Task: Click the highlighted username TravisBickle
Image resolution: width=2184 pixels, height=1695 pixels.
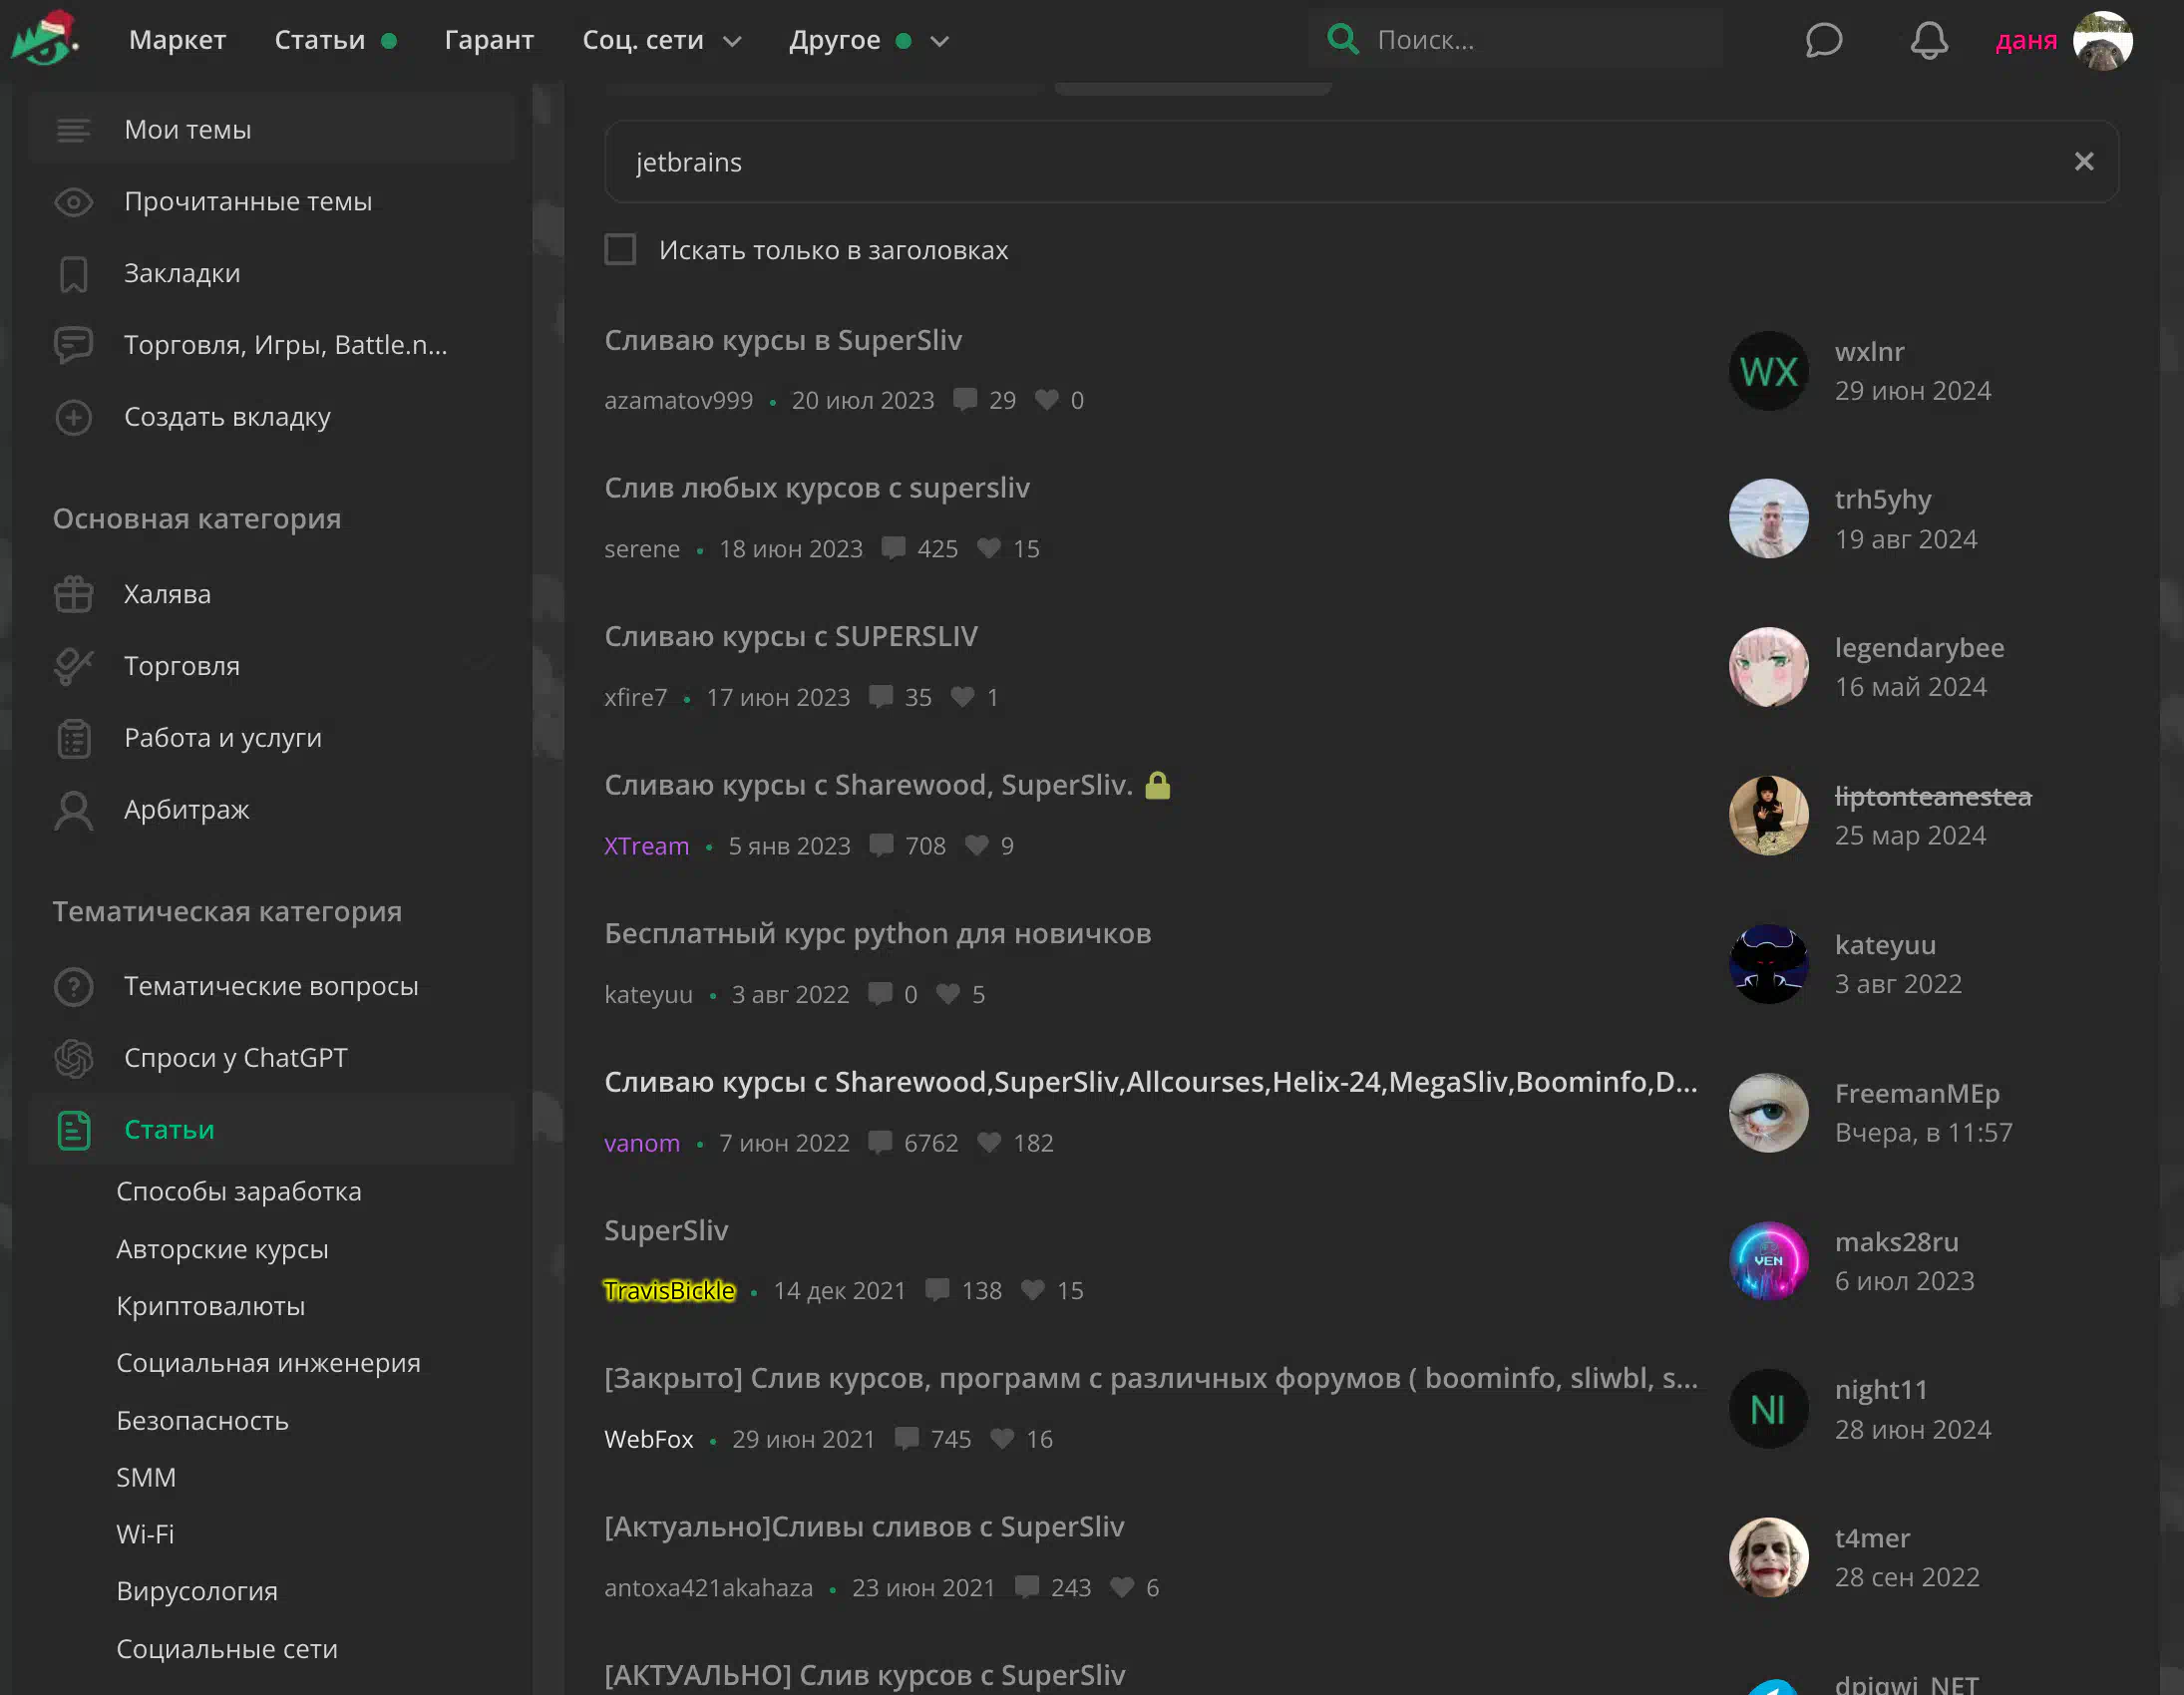Action: 669,1290
